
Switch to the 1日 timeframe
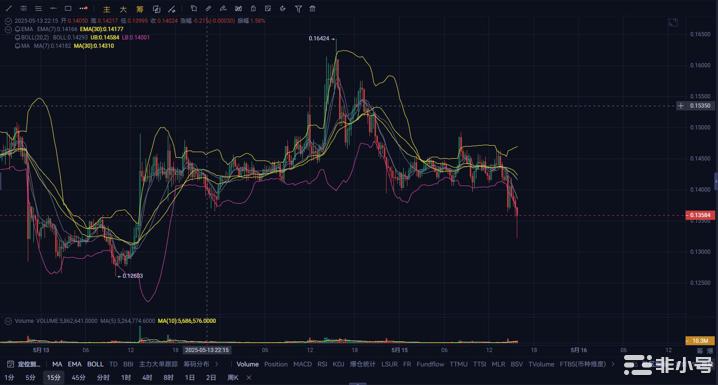click(x=190, y=378)
